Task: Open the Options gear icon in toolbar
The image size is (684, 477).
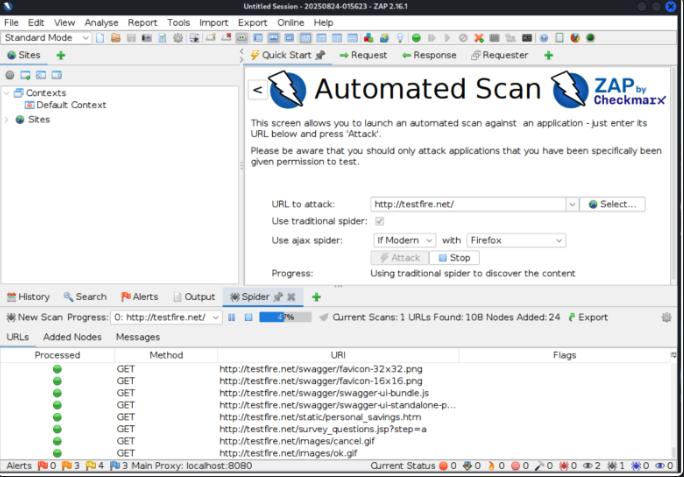Action: (178, 38)
